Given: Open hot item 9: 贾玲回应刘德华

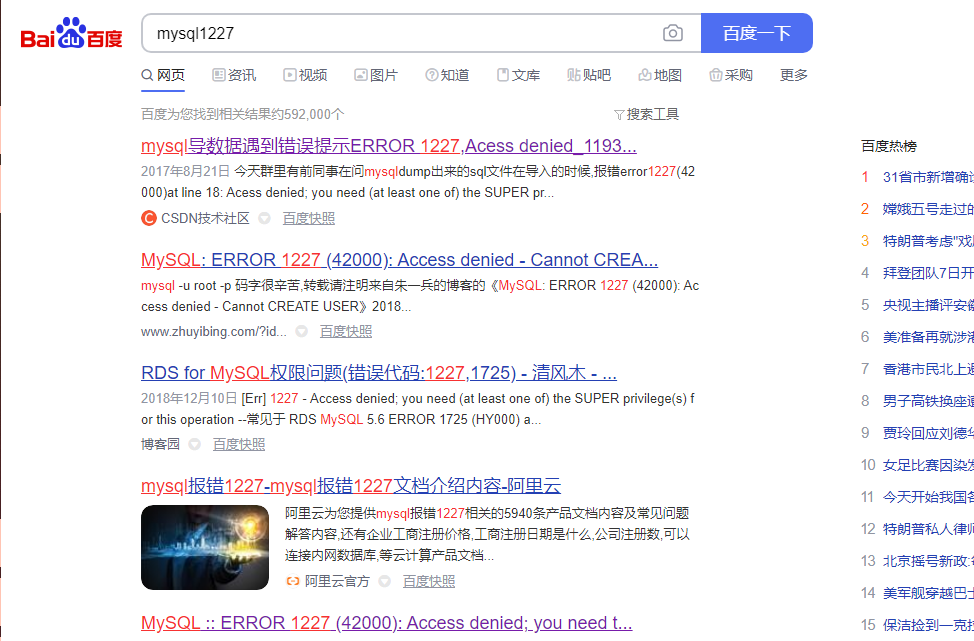Looking at the screenshot, I should tap(928, 433).
